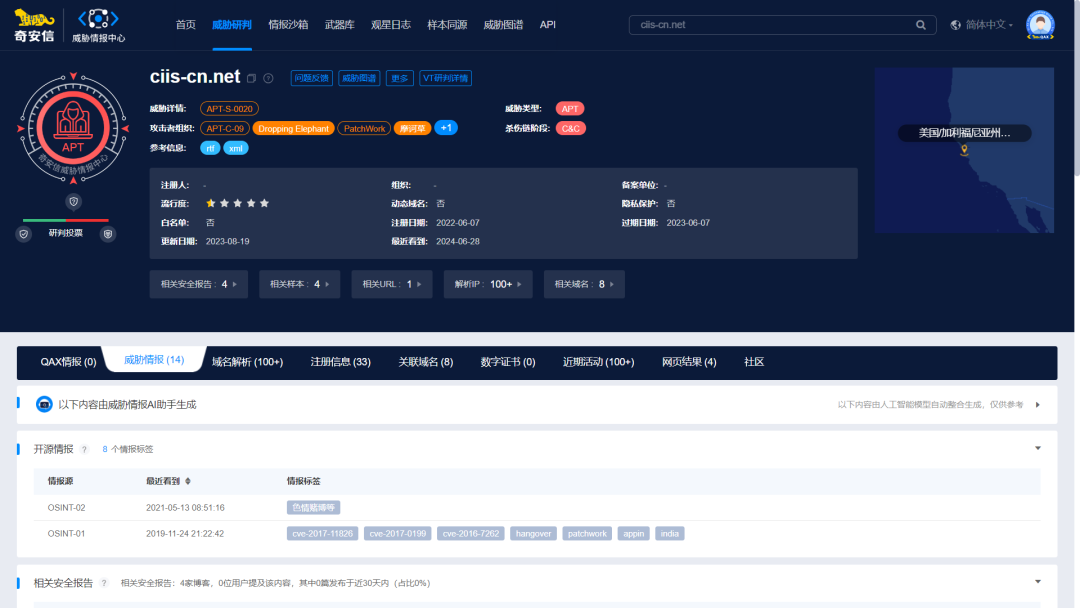
Task: Switch to 近期活动 (100+) tab
Action: point(598,362)
